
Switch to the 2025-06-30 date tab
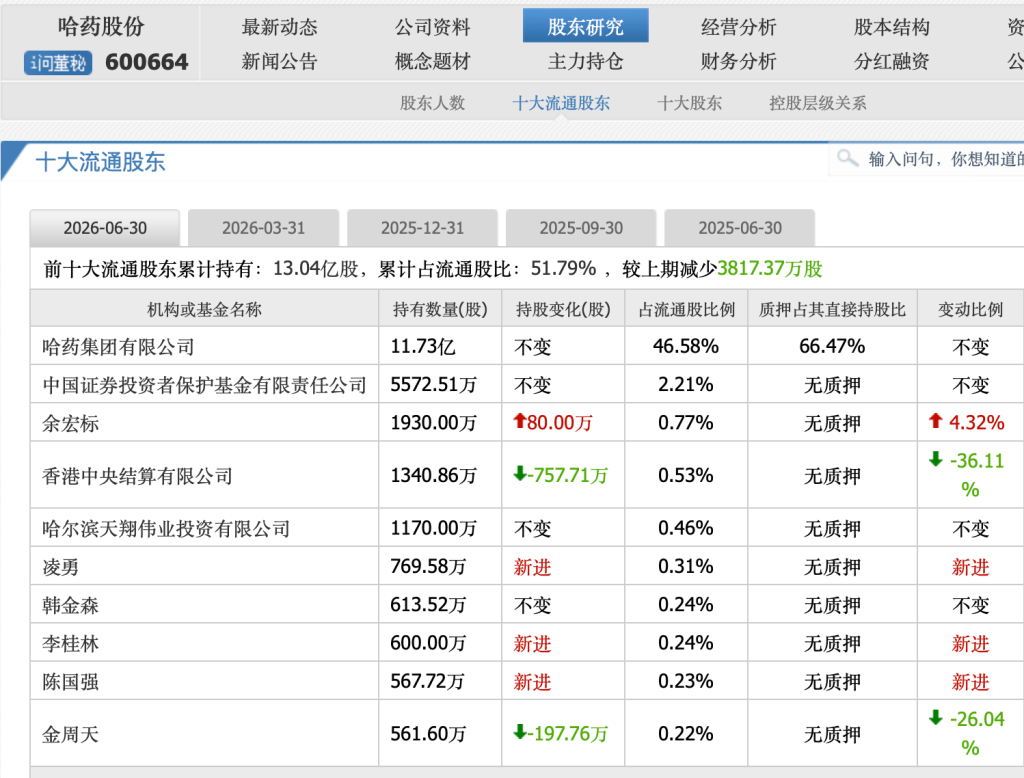pos(740,228)
